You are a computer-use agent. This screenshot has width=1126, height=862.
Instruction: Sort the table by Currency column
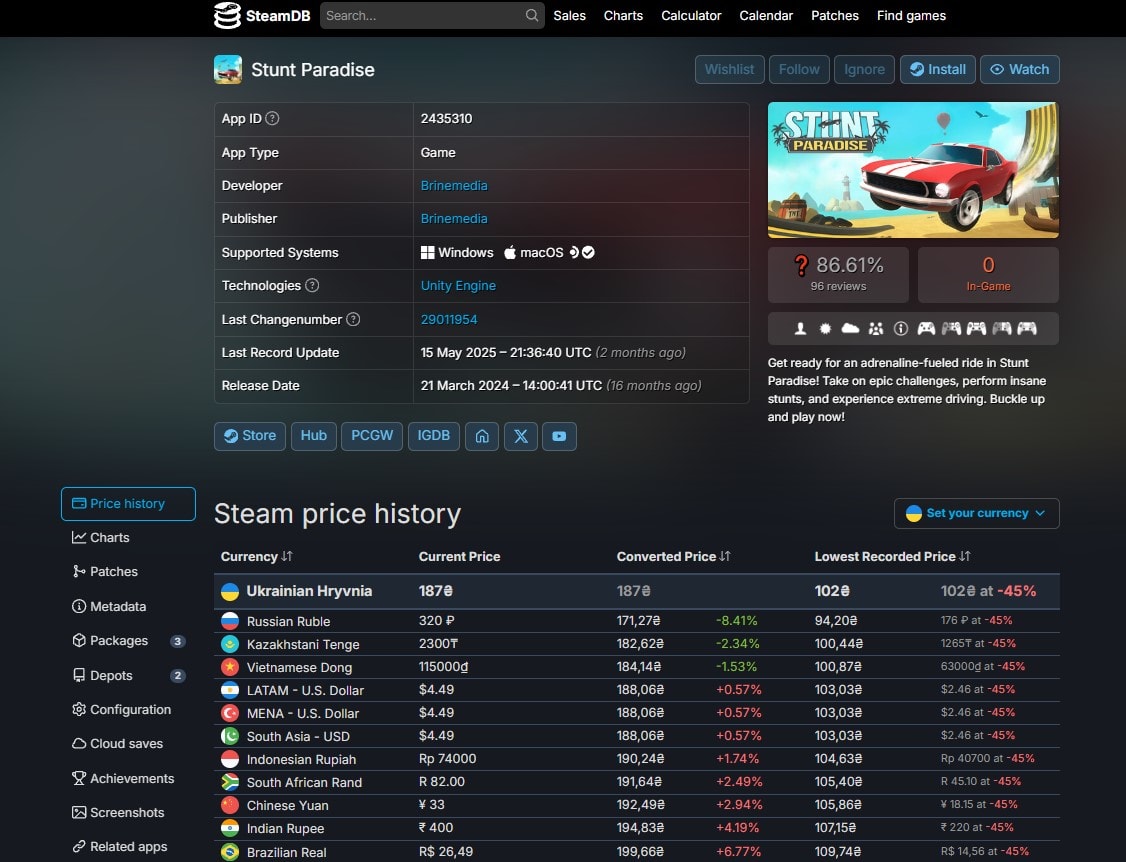[256, 556]
